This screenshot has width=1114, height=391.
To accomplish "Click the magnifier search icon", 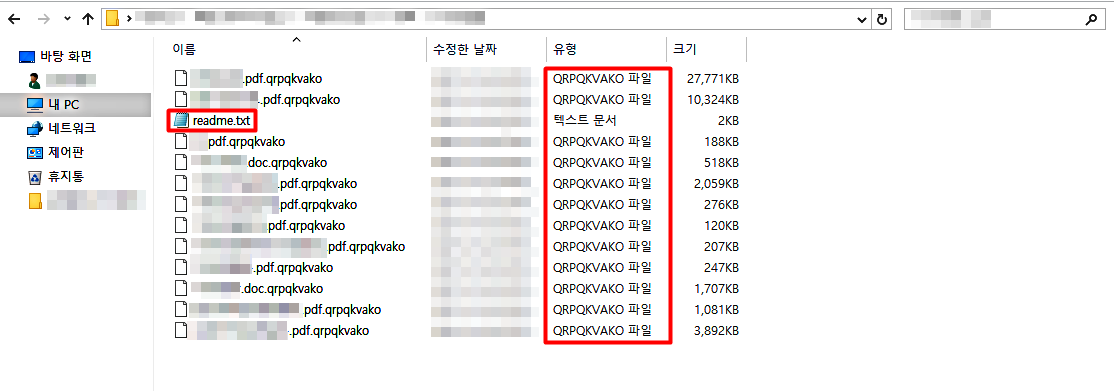I will (1091, 20).
